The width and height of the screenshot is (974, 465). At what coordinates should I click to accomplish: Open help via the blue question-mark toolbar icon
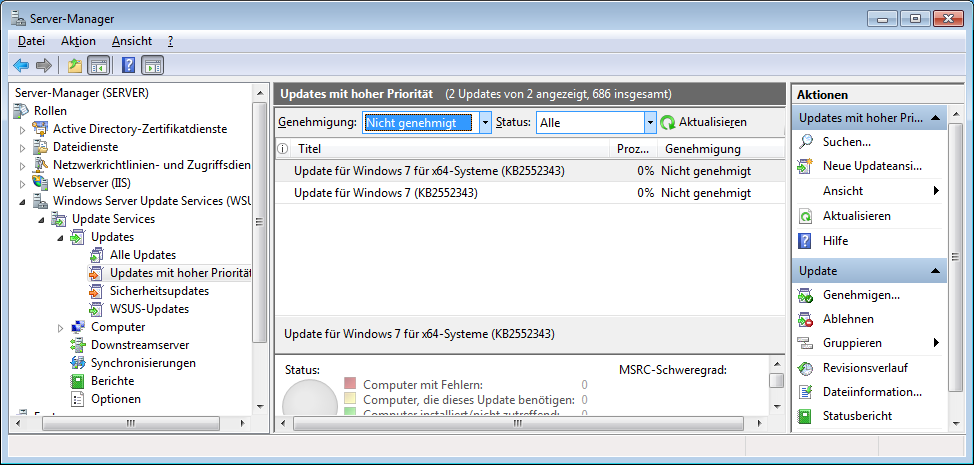click(129, 65)
